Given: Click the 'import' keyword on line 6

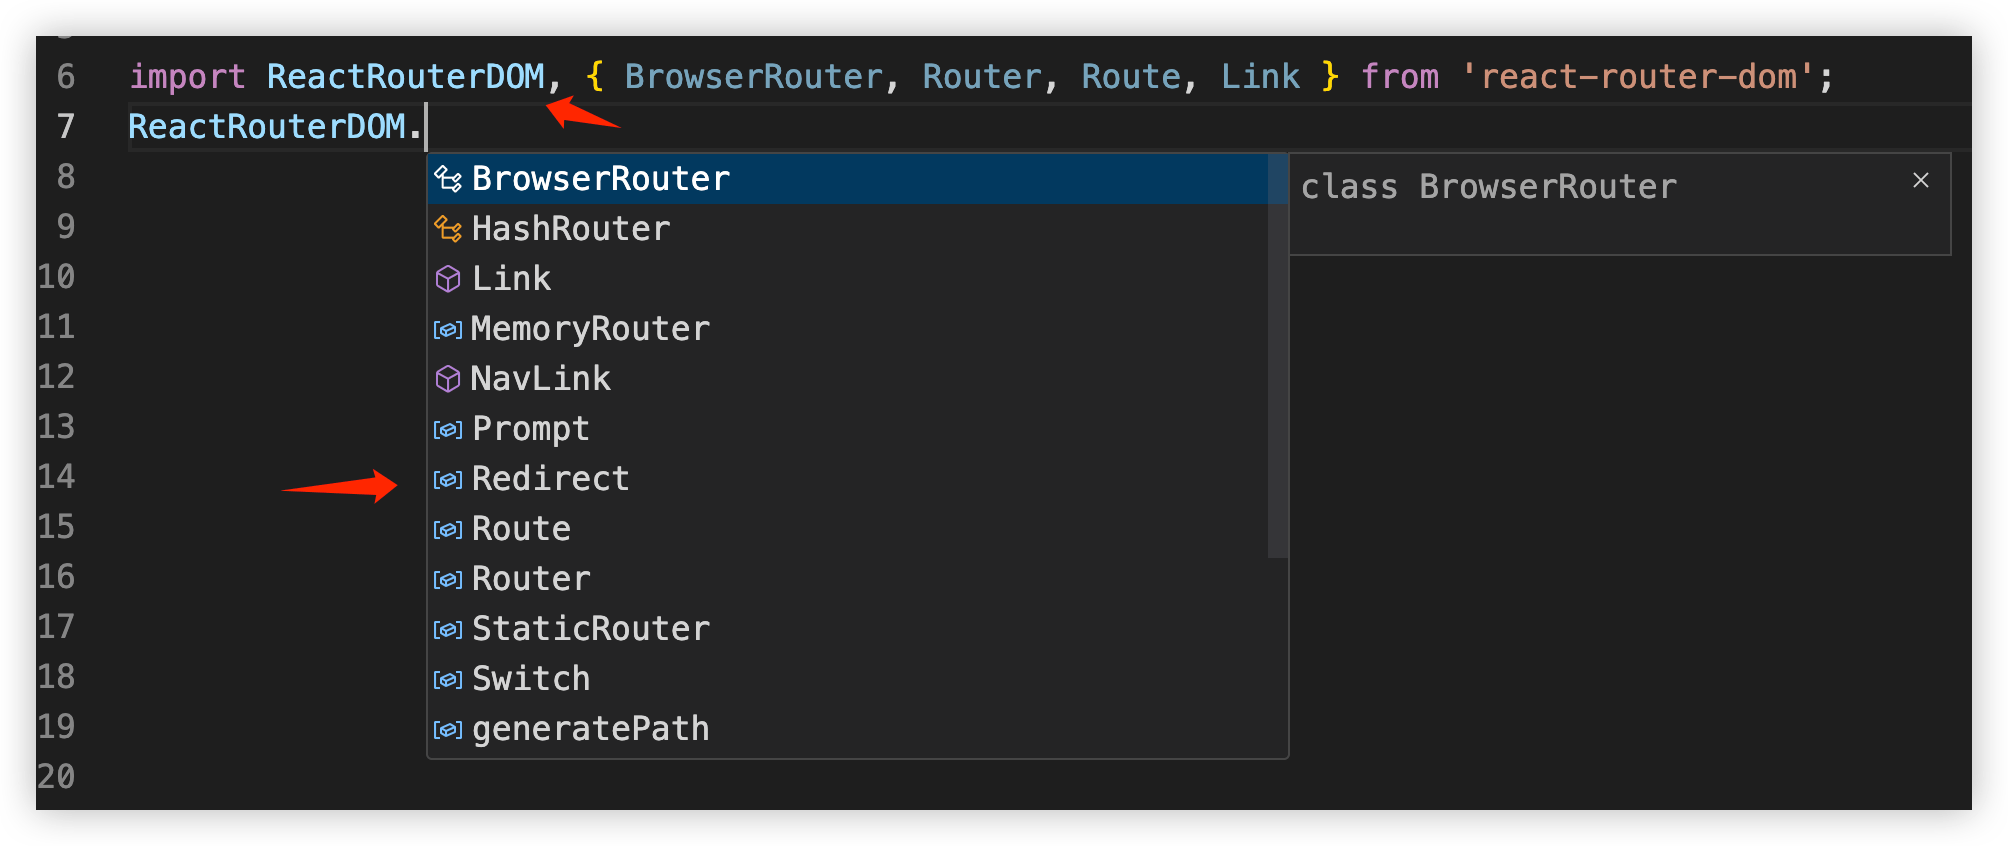Looking at the screenshot, I should [188, 75].
